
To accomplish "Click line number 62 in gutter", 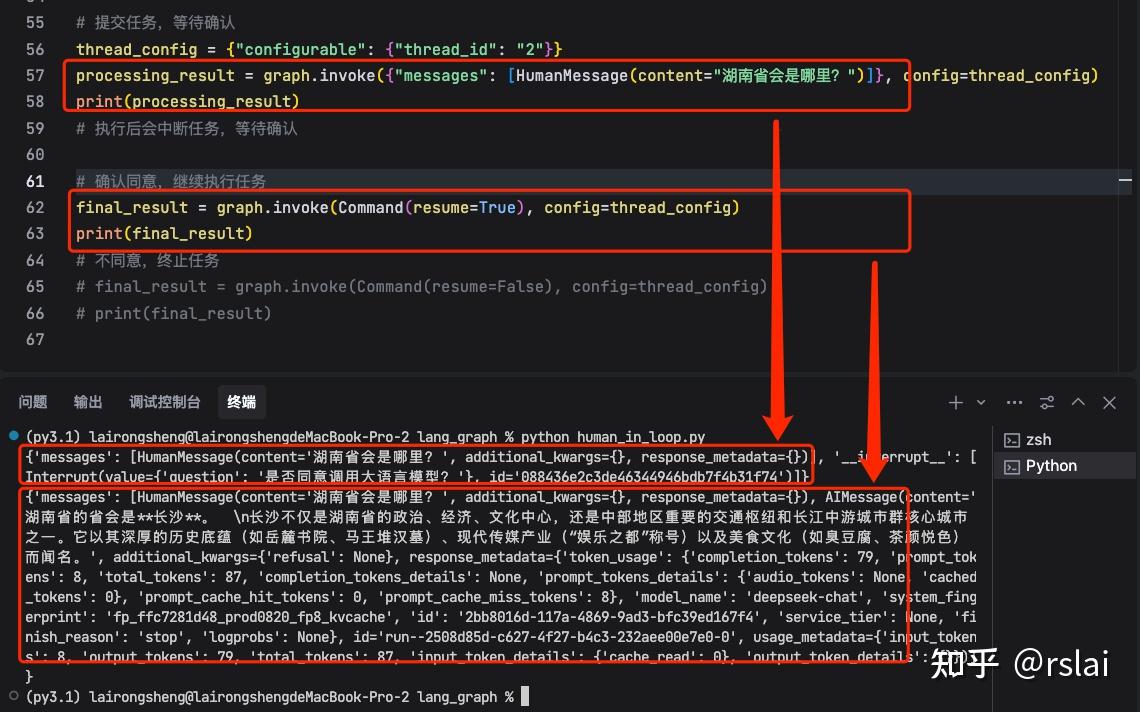I will coord(35,207).
